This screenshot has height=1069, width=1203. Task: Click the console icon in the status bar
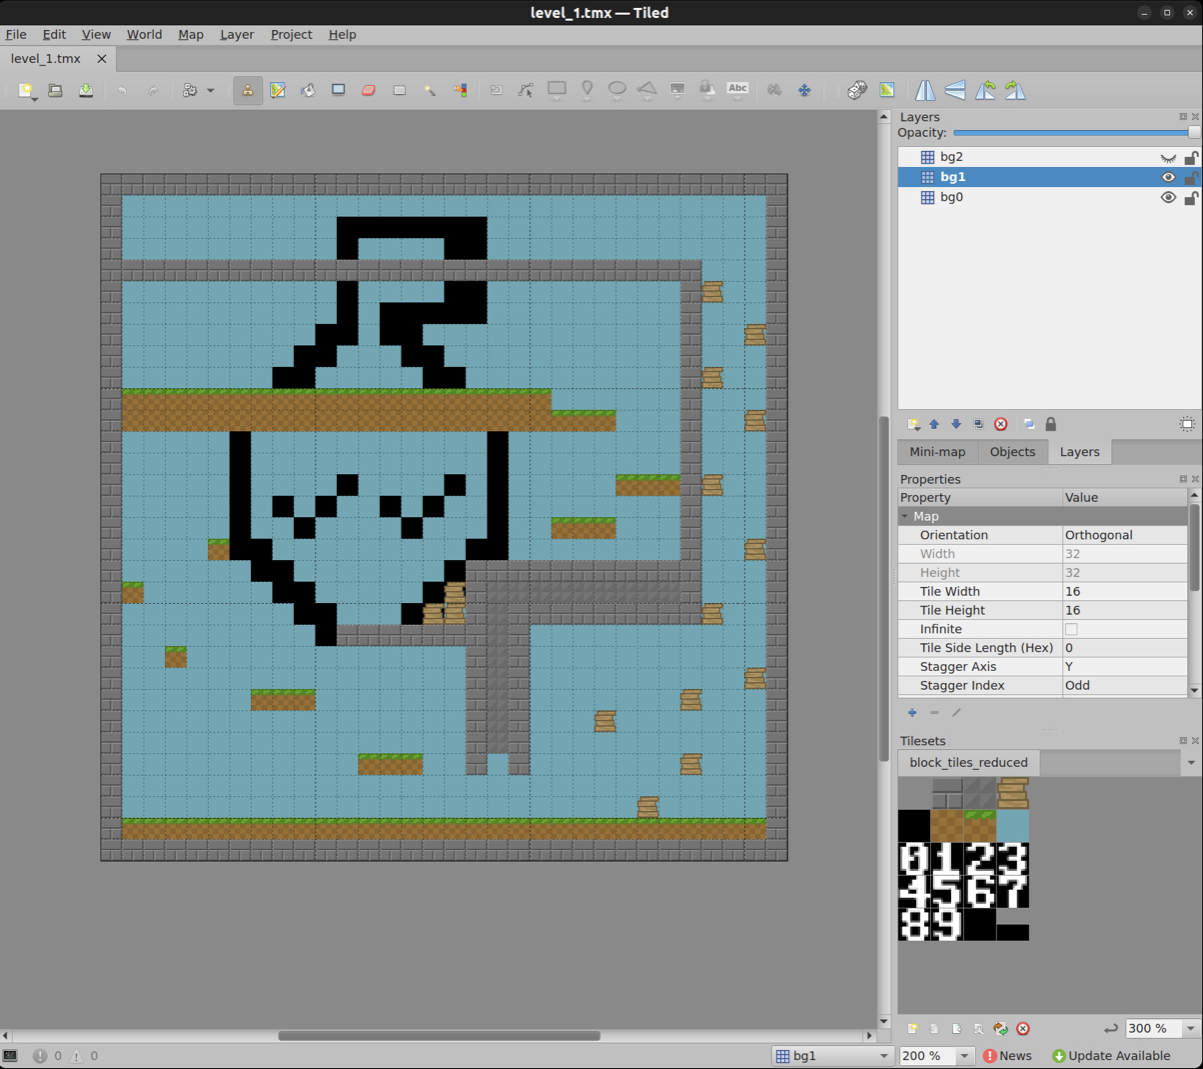pyautogui.click(x=10, y=1055)
